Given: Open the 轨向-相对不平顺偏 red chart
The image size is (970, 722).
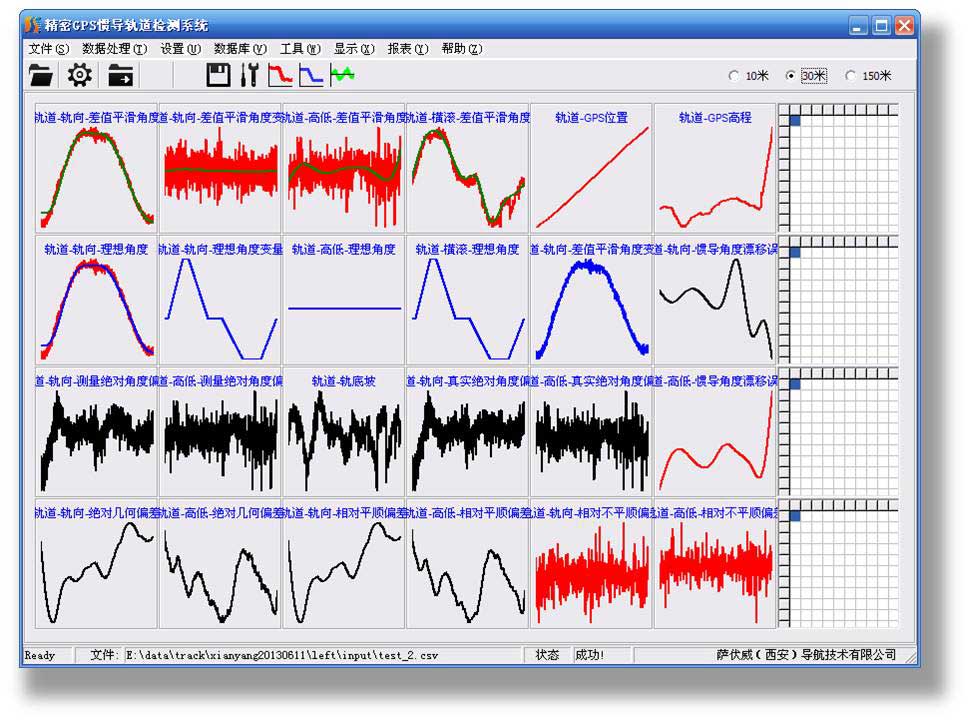Looking at the screenshot, I should 591,564.
